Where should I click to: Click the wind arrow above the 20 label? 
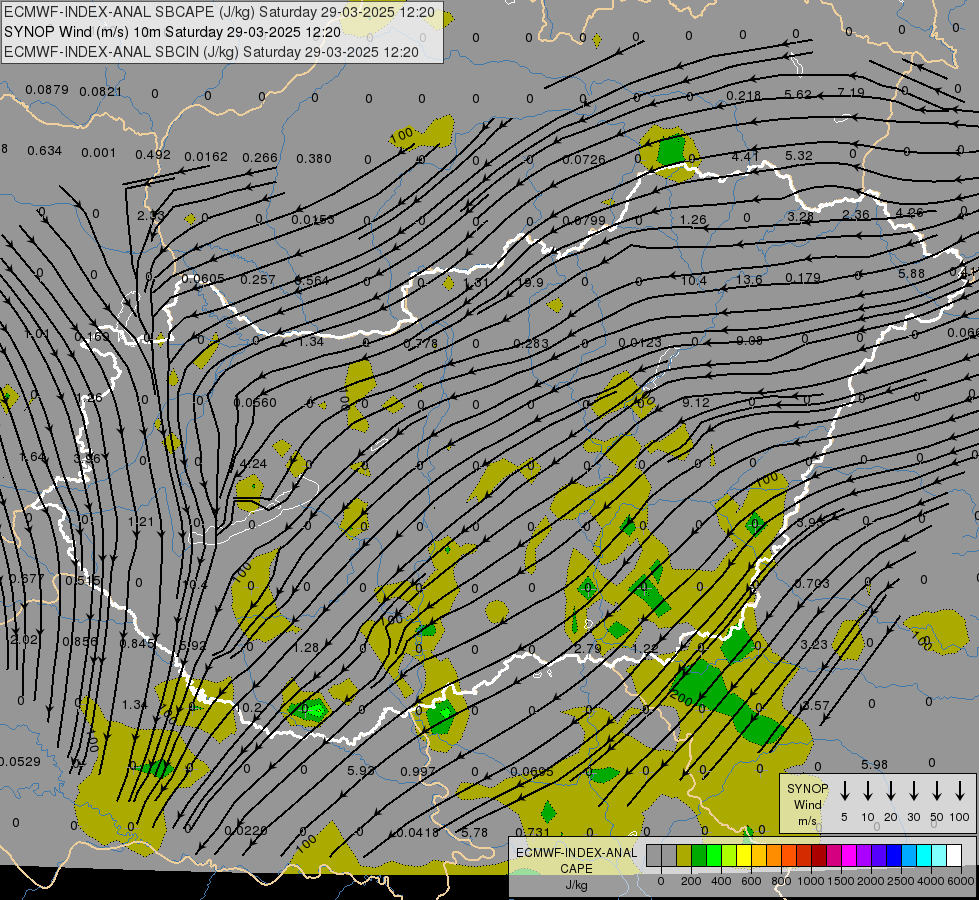pos(891,790)
